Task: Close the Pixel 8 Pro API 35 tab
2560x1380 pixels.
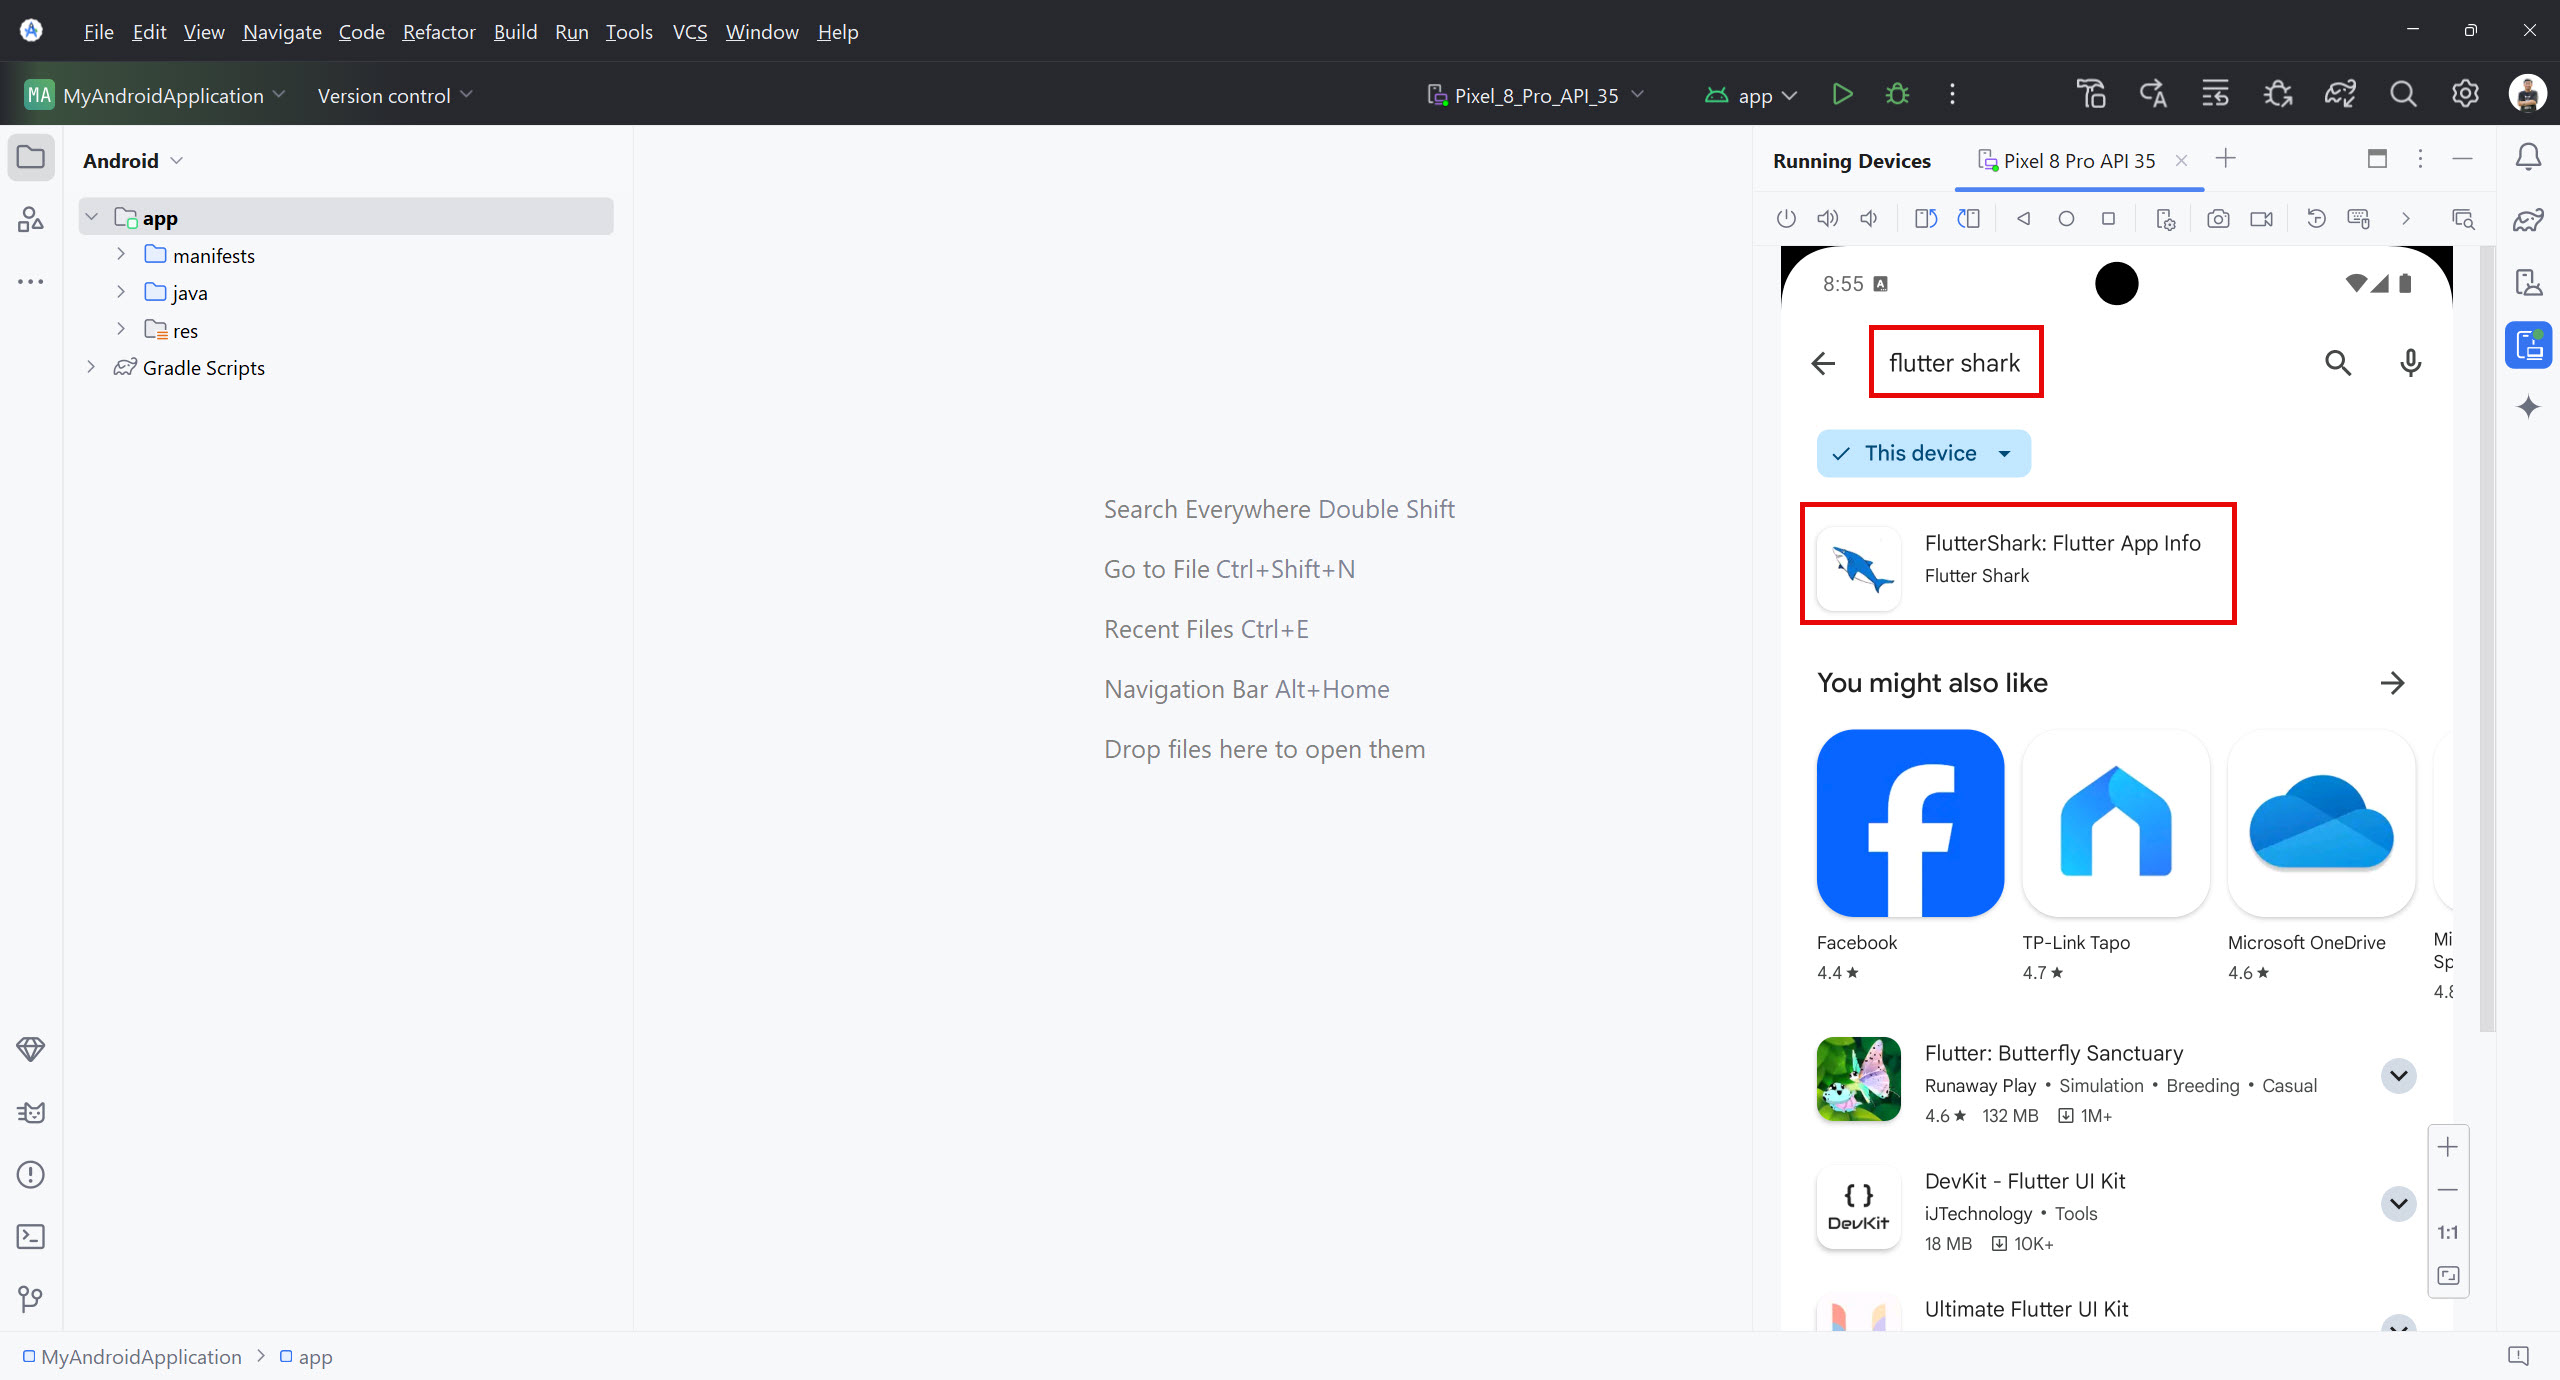Action: (2182, 161)
